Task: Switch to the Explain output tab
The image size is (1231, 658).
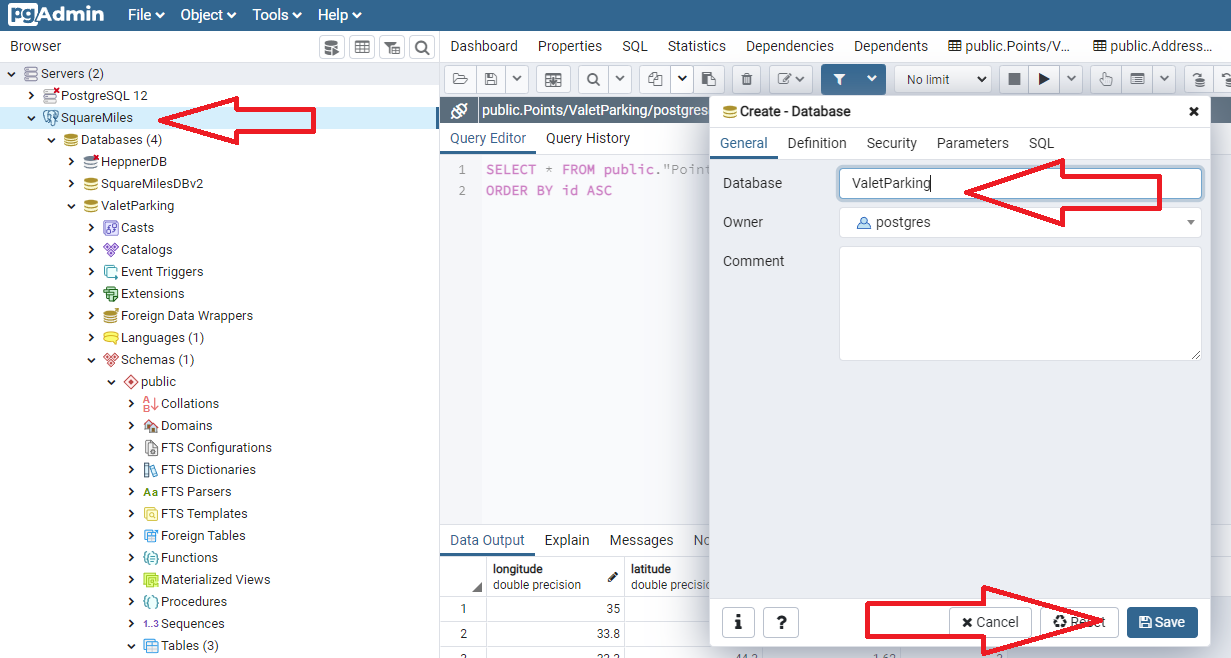Action: [x=567, y=540]
